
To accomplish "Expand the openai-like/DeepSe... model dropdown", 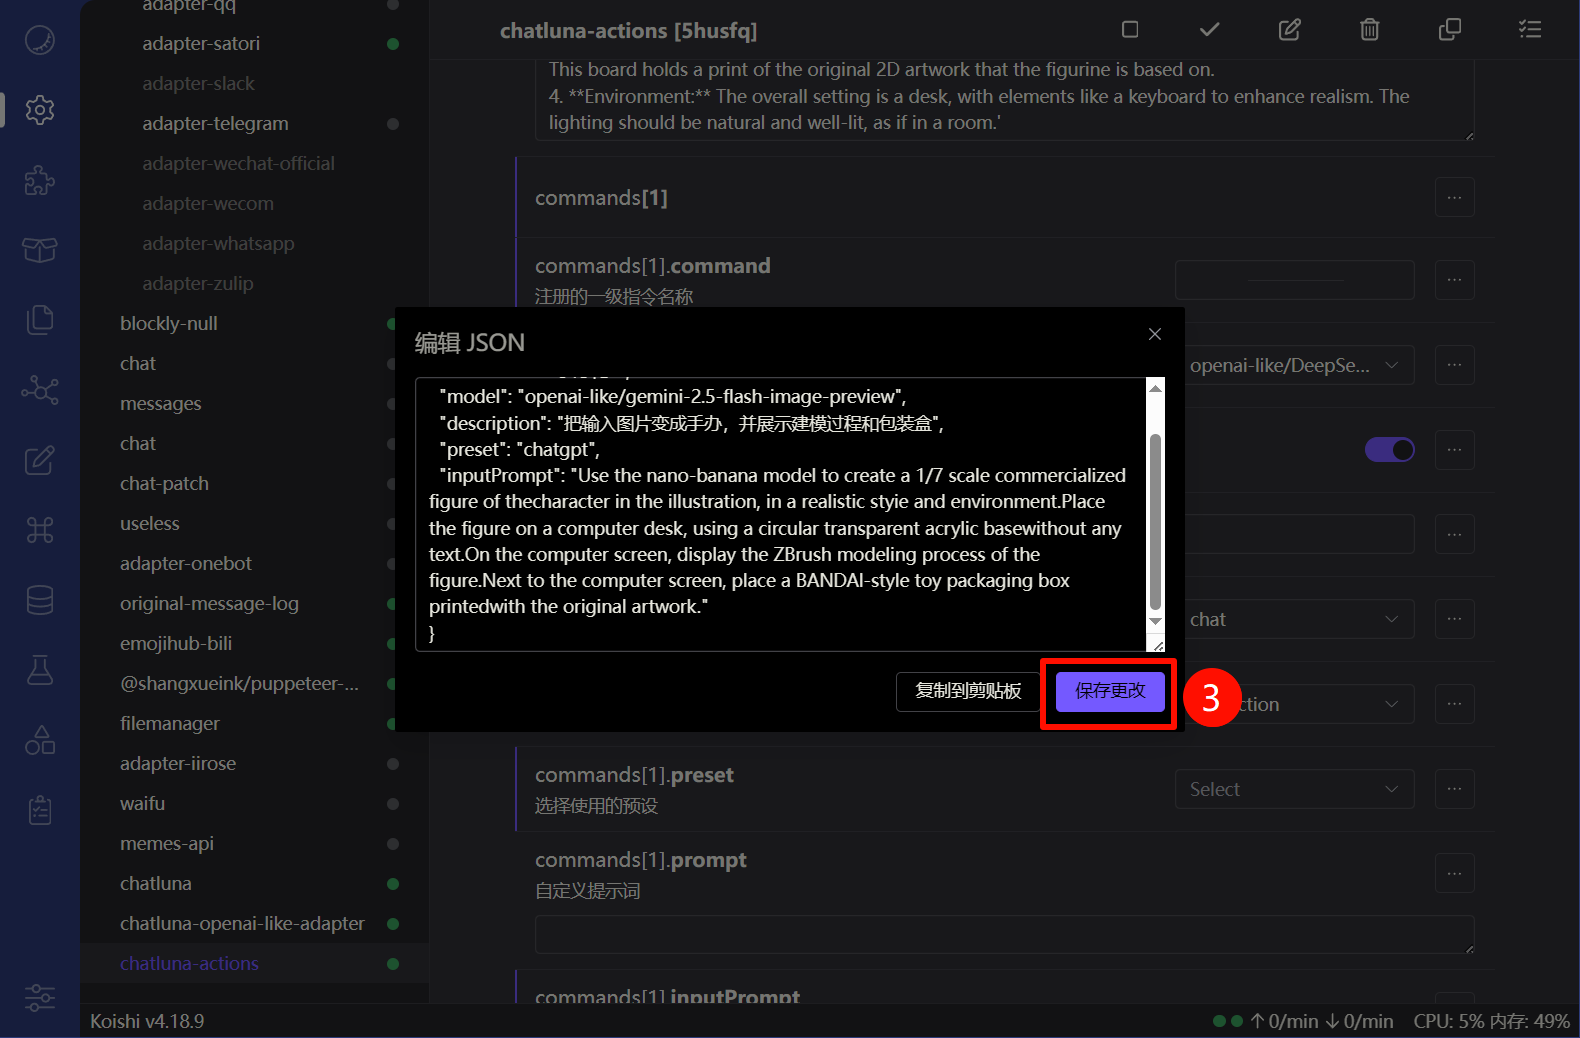I will click(x=1294, y=366).
